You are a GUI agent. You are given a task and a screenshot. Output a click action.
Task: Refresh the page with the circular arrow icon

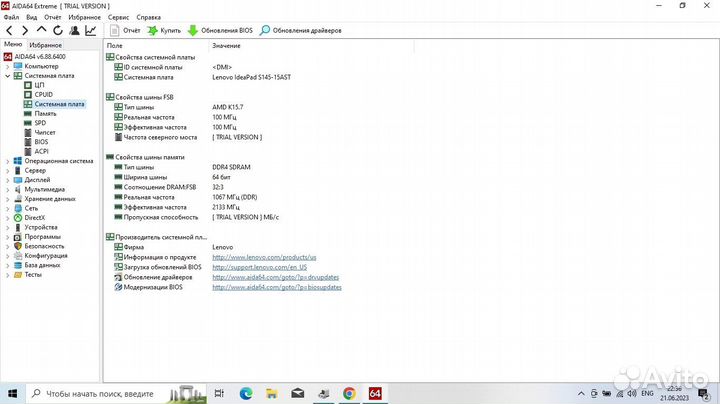tap(58, 30)
